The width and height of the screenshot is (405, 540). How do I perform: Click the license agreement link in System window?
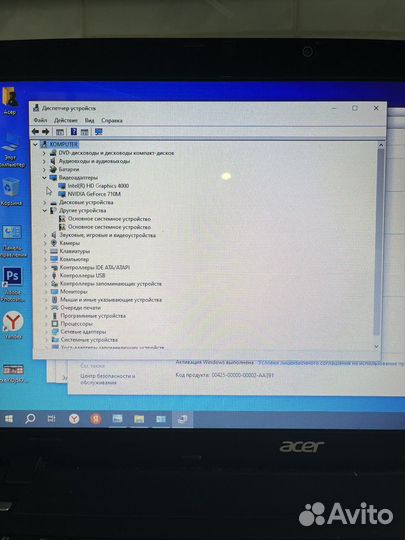(x=332, y=363)
